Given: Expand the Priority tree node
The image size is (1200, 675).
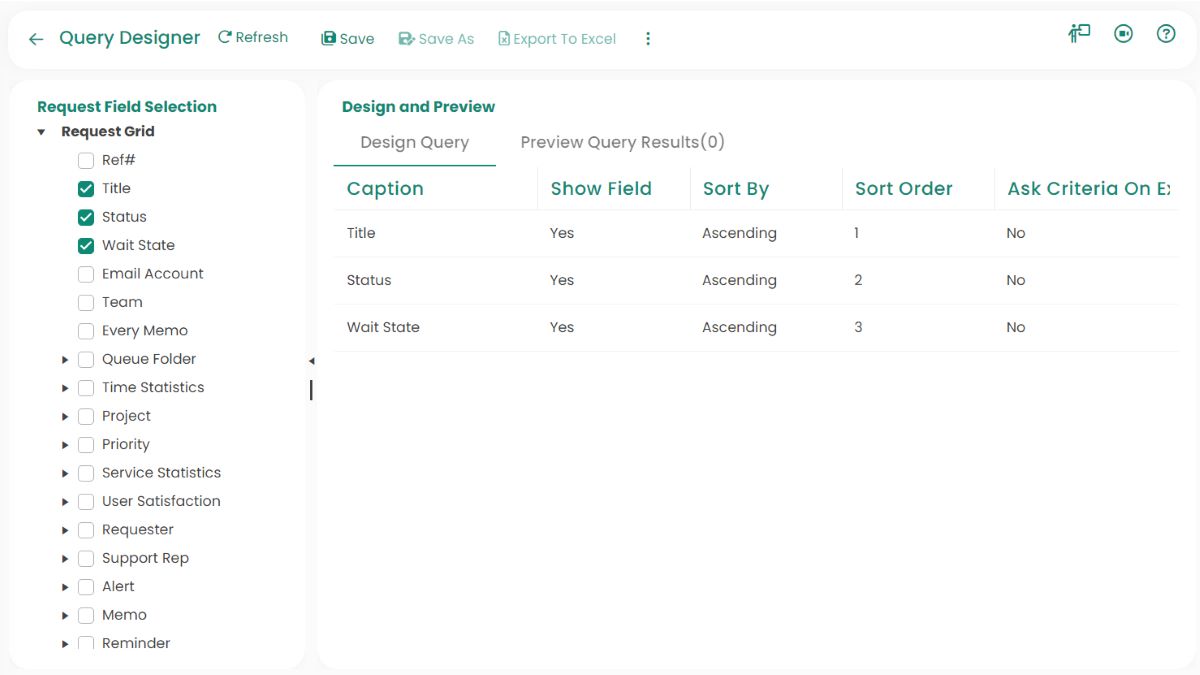Looking at the screenshot, I should tap(65, 445).
